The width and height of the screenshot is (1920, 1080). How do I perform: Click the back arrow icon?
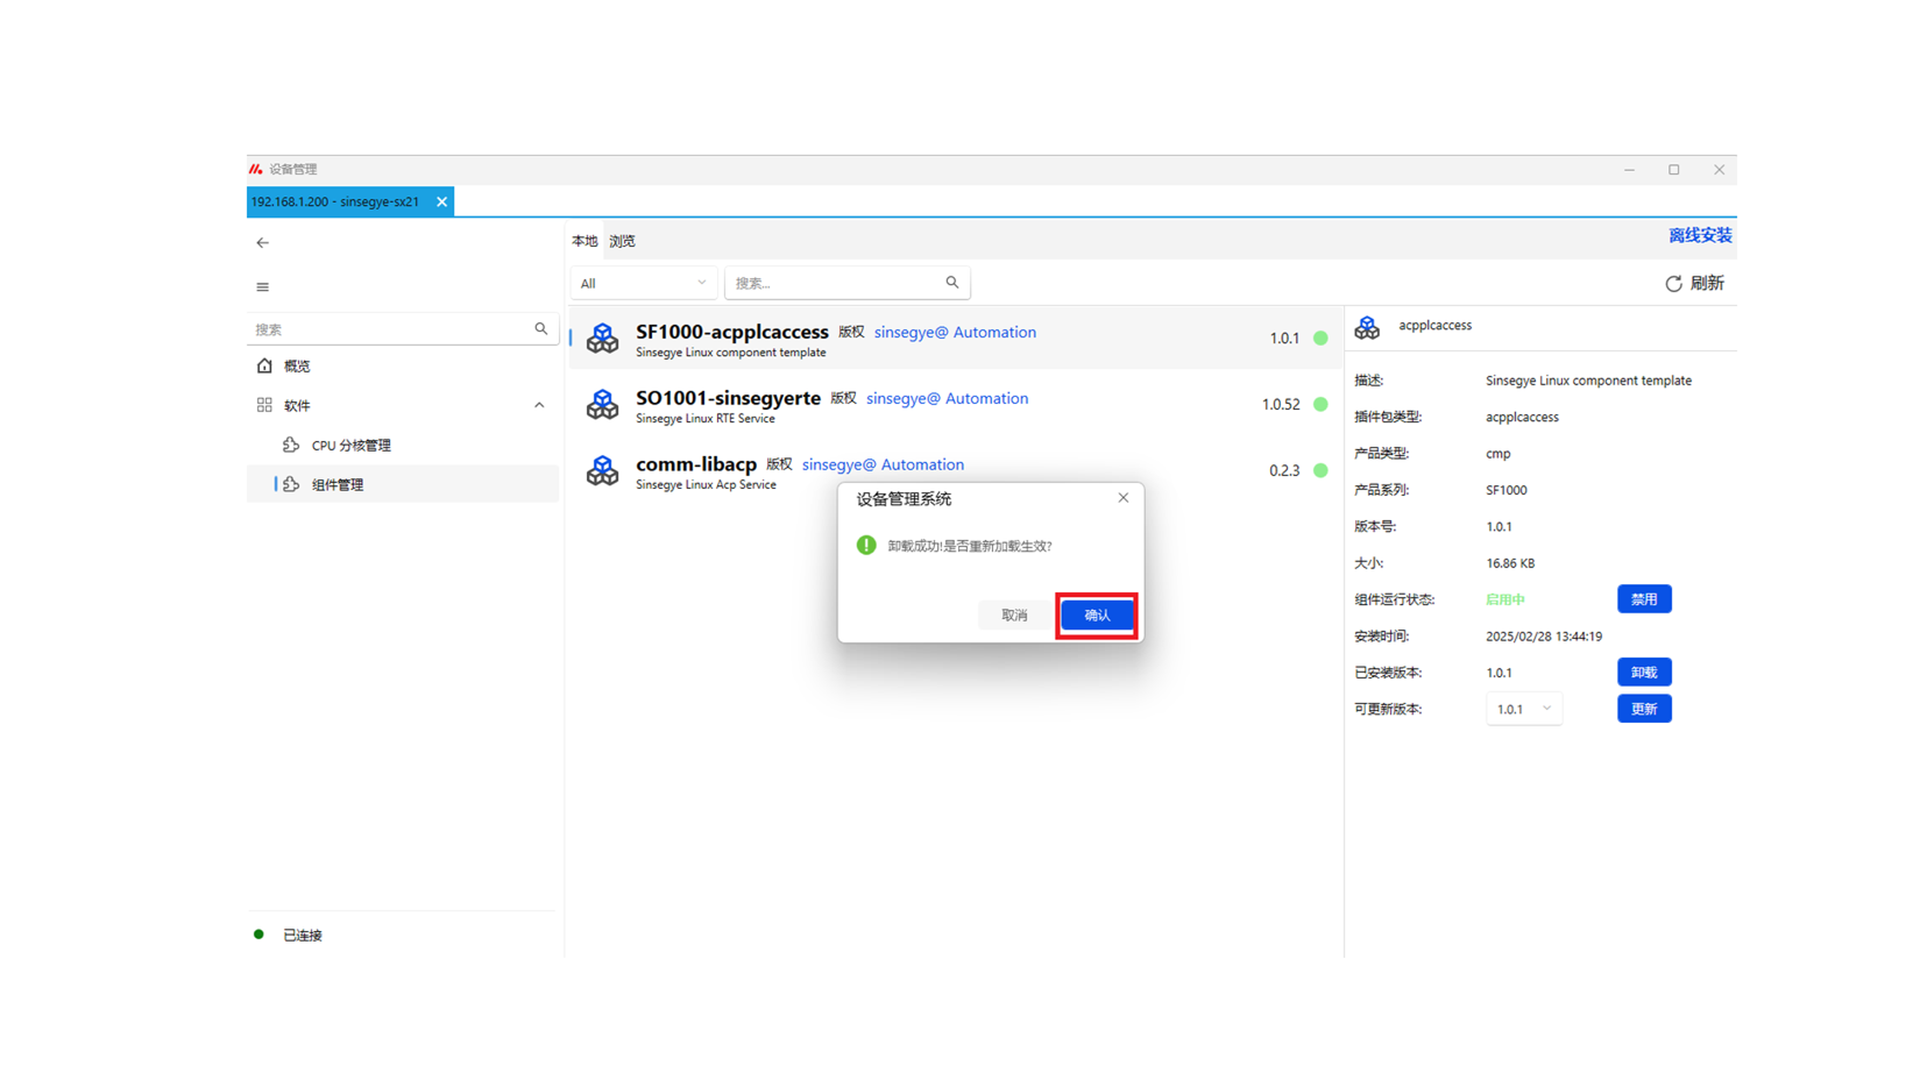point(262,243)
